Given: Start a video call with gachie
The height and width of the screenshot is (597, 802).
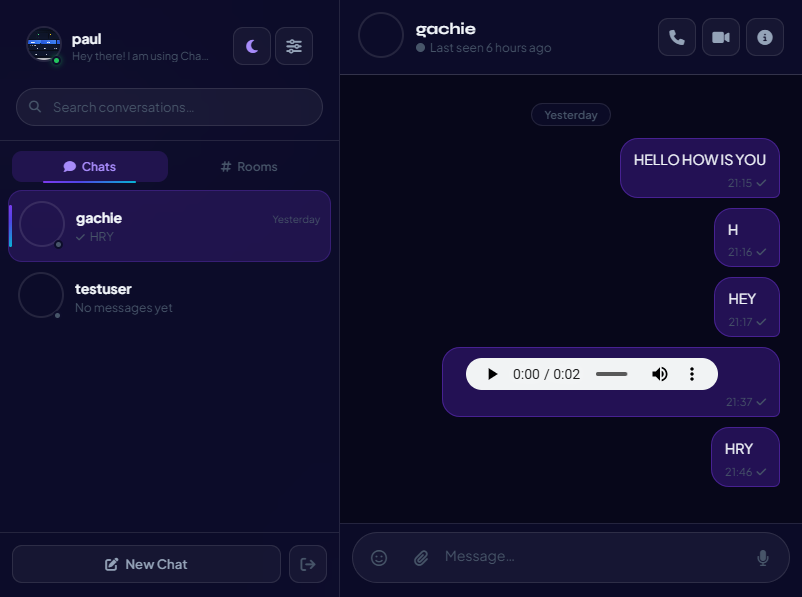Looking at the screenshot, I should click(x=721, y=37).
